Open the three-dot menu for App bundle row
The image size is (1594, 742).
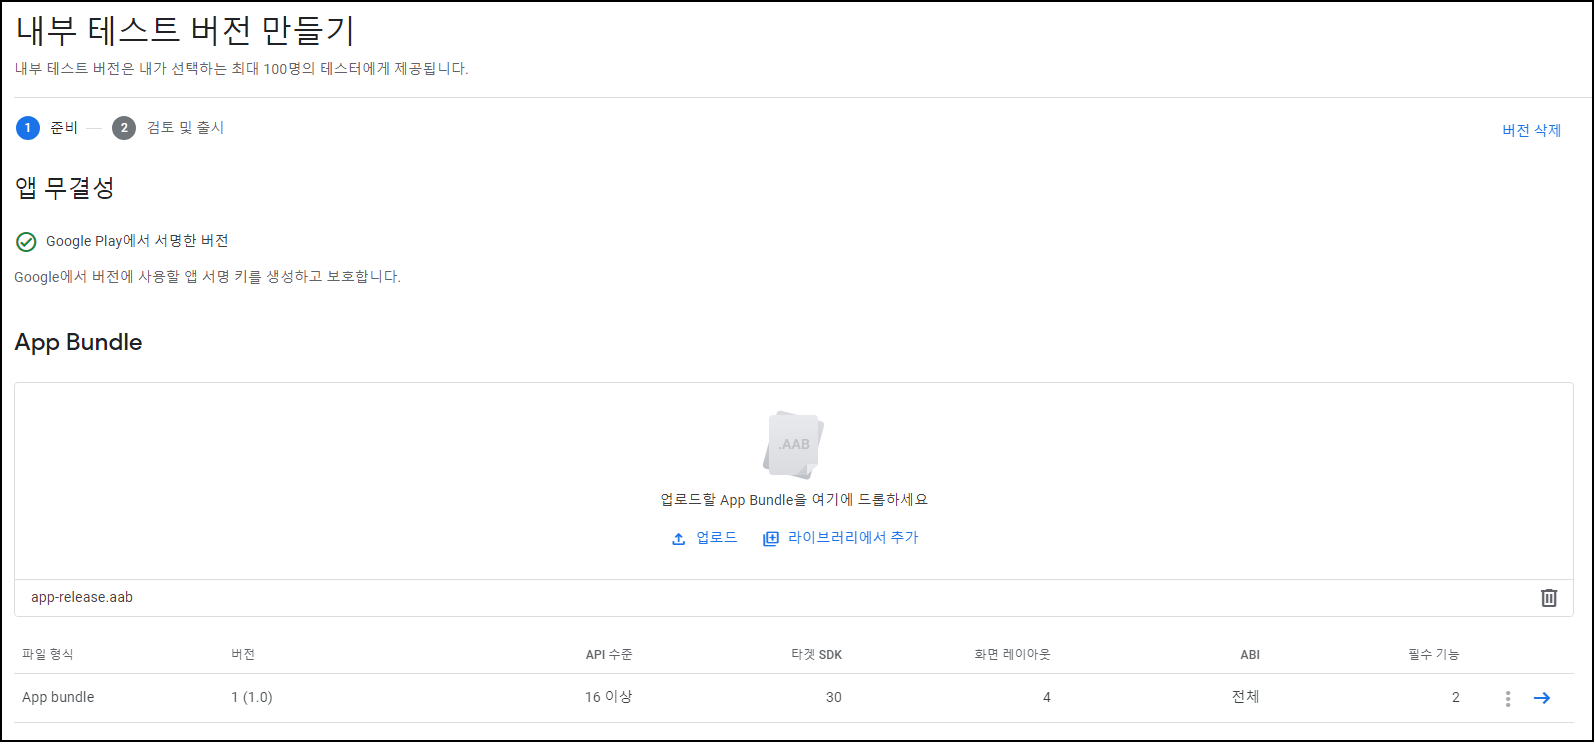pos(1507,698)
